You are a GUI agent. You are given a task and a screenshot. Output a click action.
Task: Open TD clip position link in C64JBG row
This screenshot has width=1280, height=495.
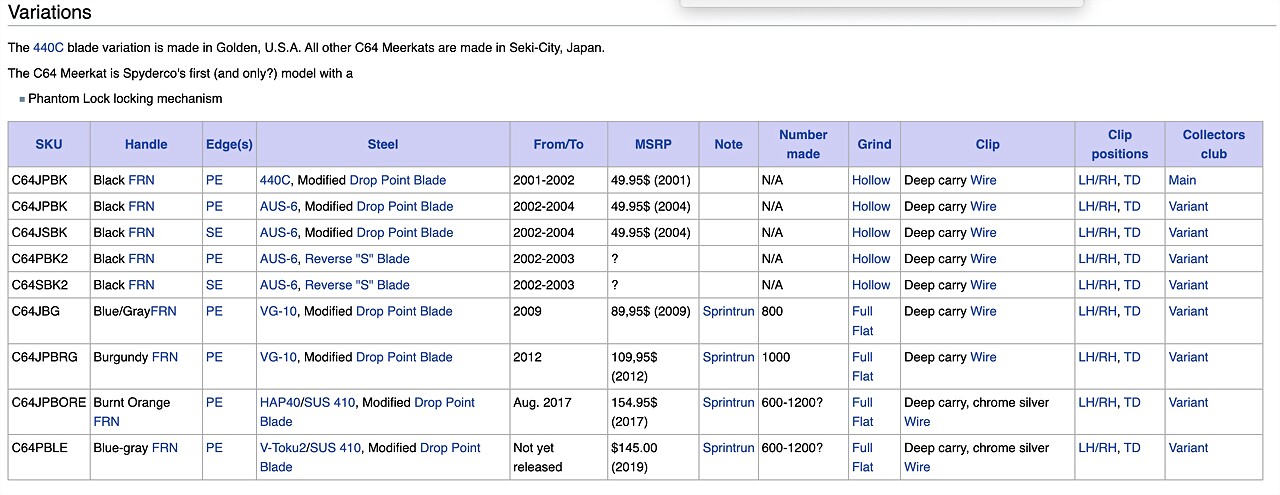(1132, 311)
